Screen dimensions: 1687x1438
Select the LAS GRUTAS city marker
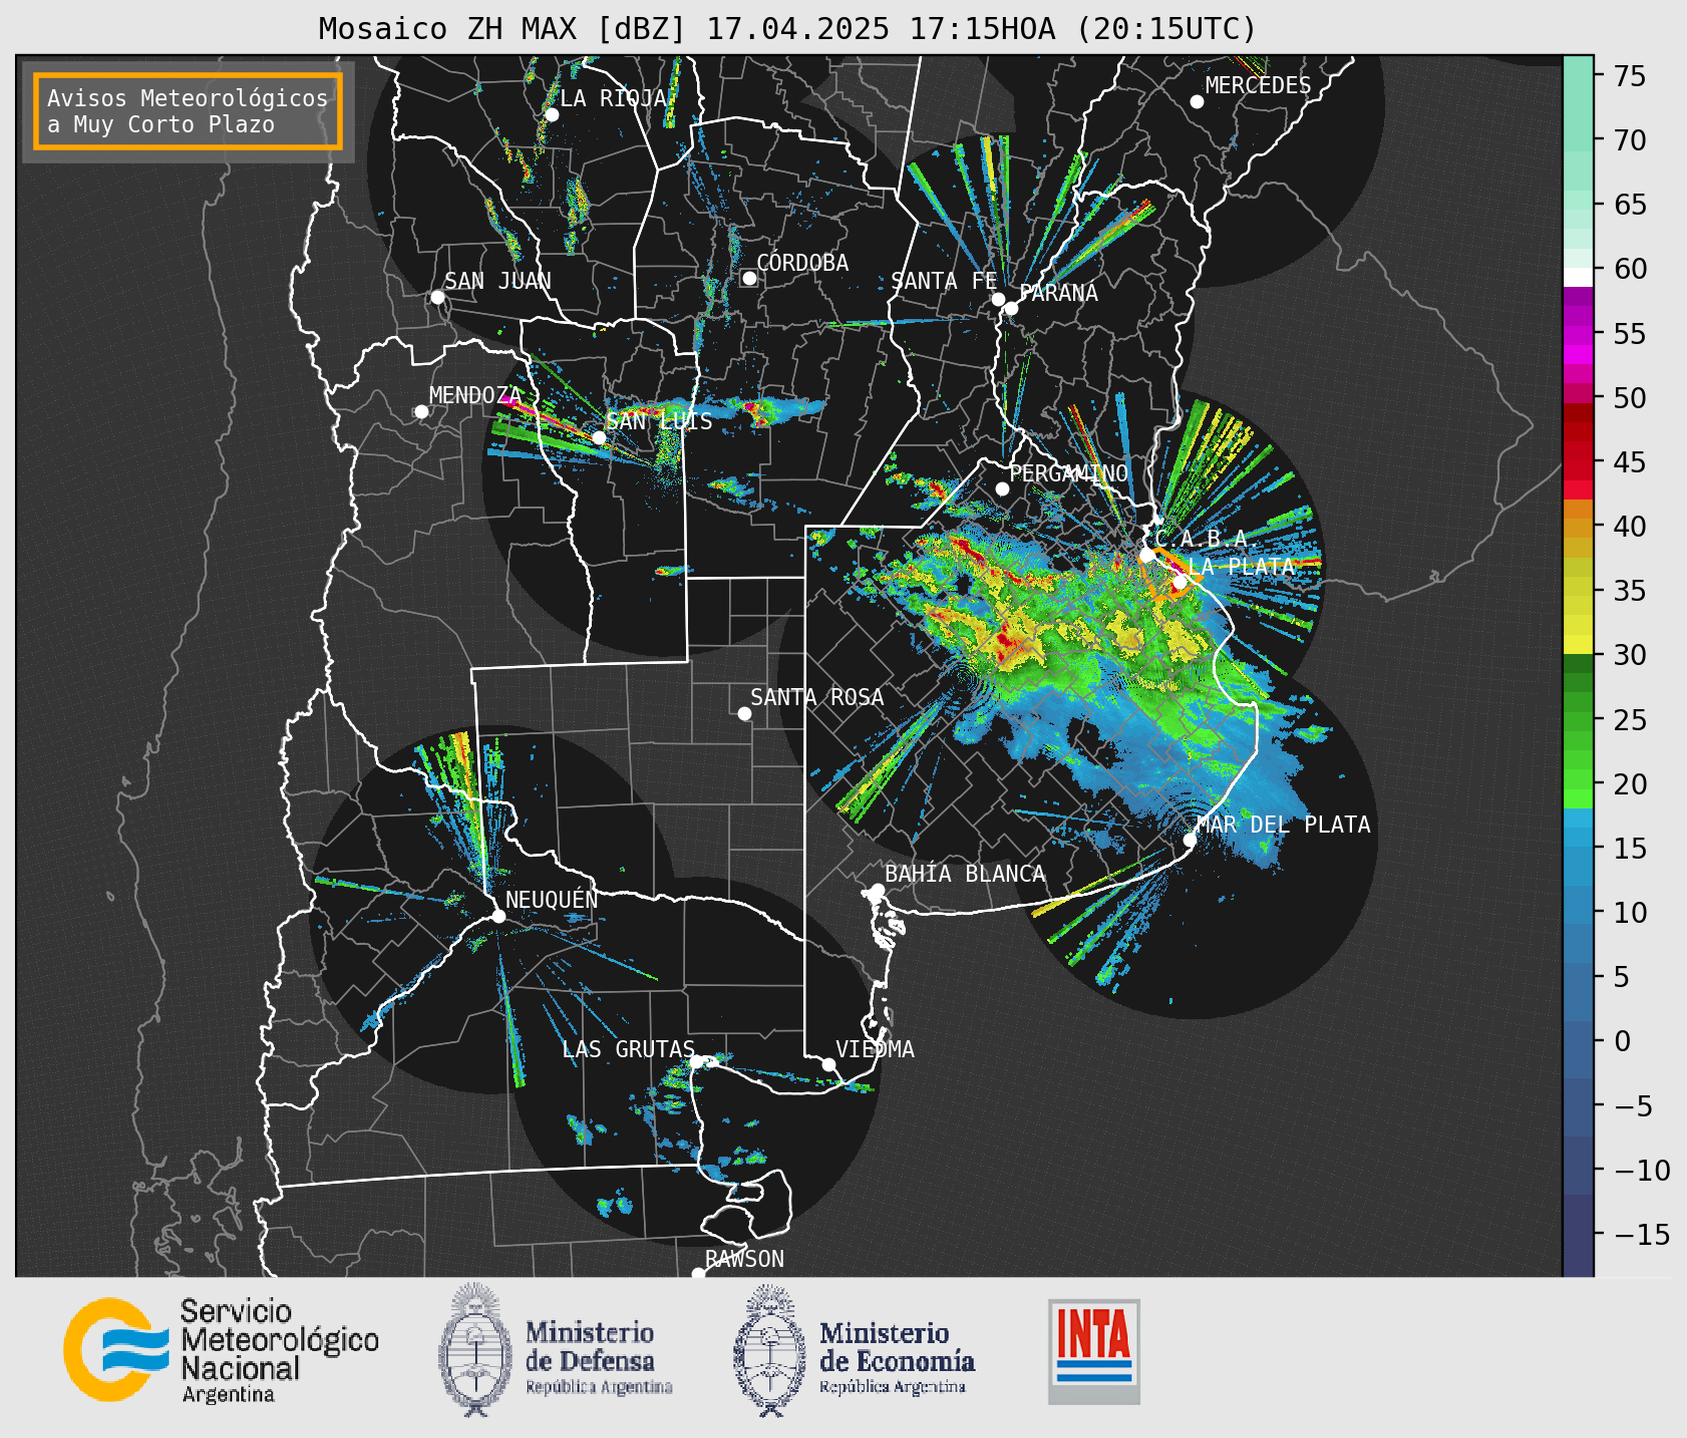pos(697,1061)
